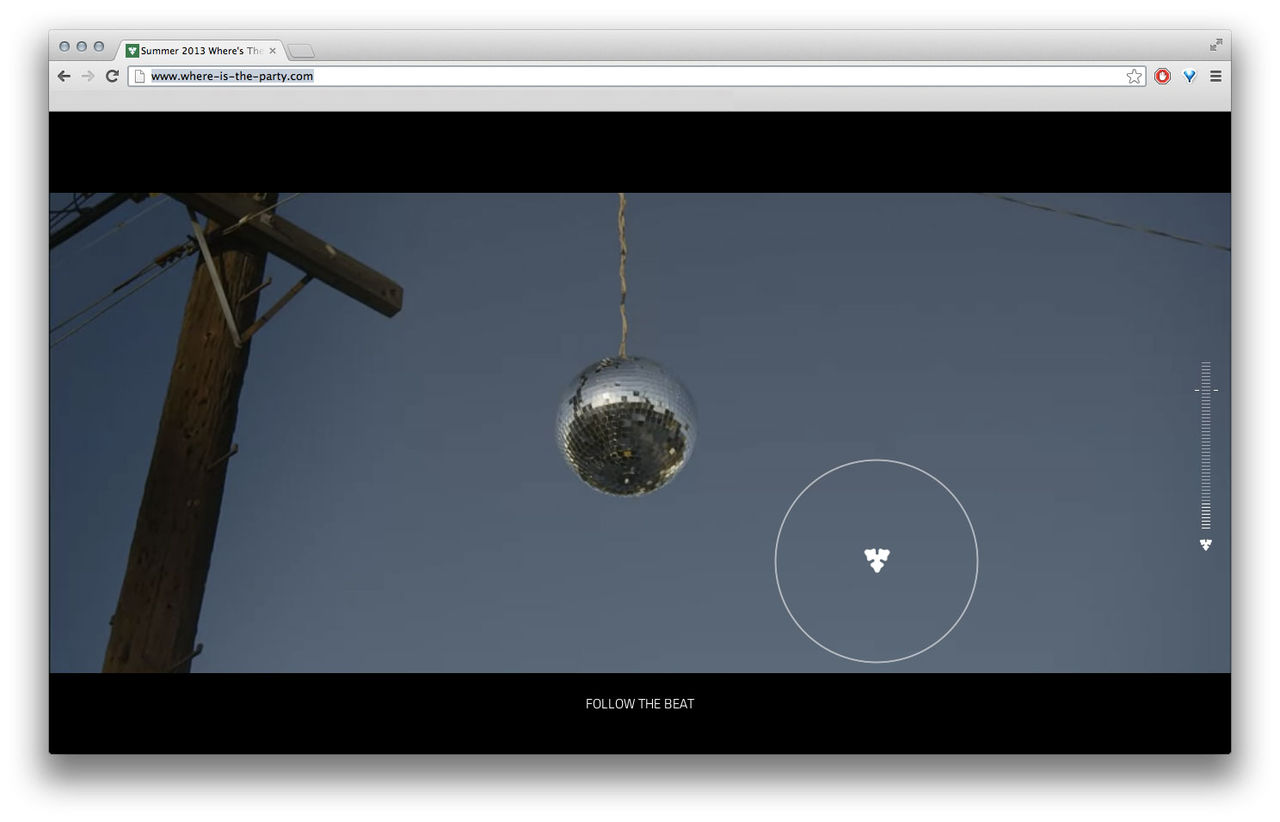1280x822 pixels.
Task: Click the orange circle extension icon
Action: coord(1162,76)
